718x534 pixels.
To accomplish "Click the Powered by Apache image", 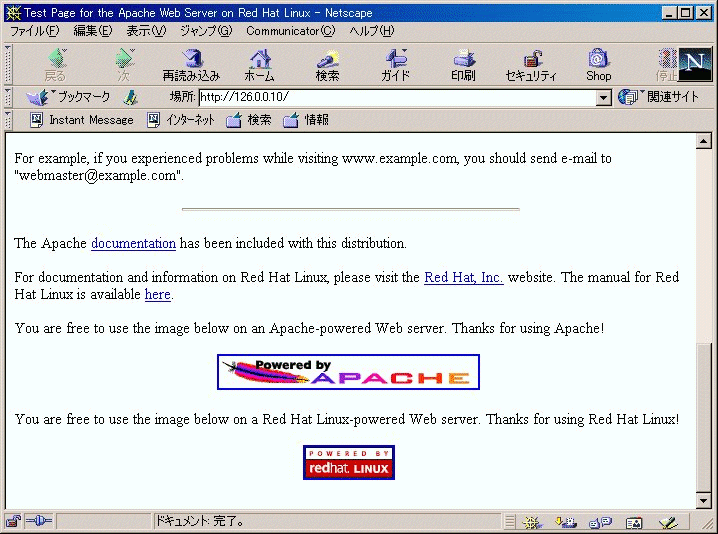I will click(x=348, y=372).
